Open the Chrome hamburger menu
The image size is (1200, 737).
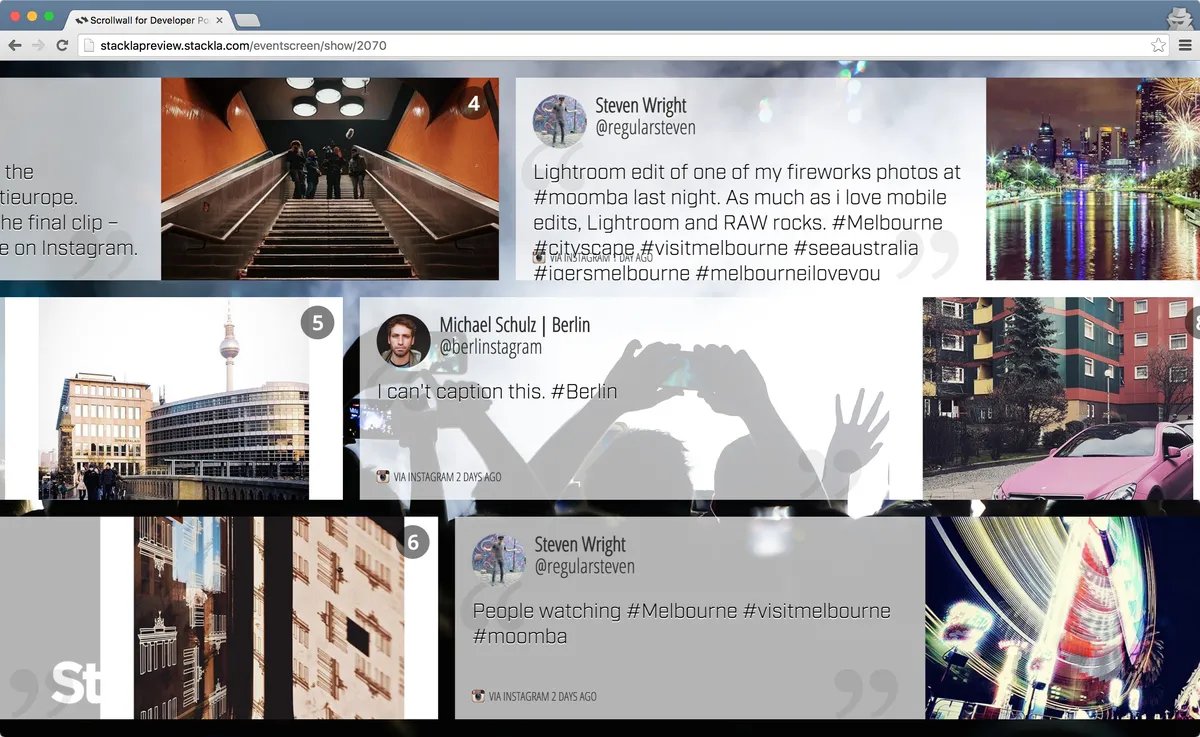point(1187,45)
